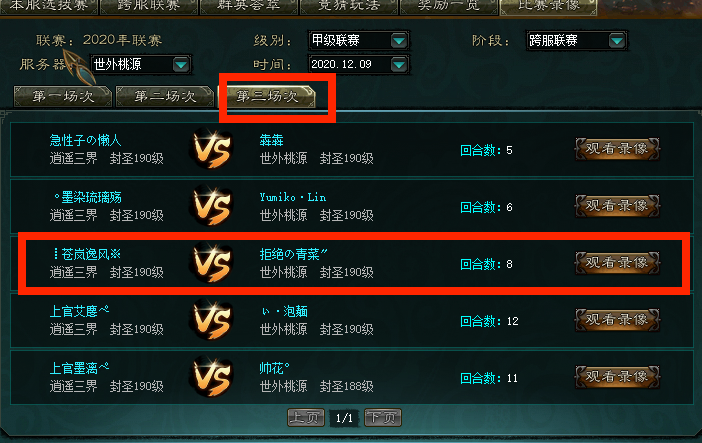Switch to the 第二场次 tab
Screen dimensions: 702x443
165,96
